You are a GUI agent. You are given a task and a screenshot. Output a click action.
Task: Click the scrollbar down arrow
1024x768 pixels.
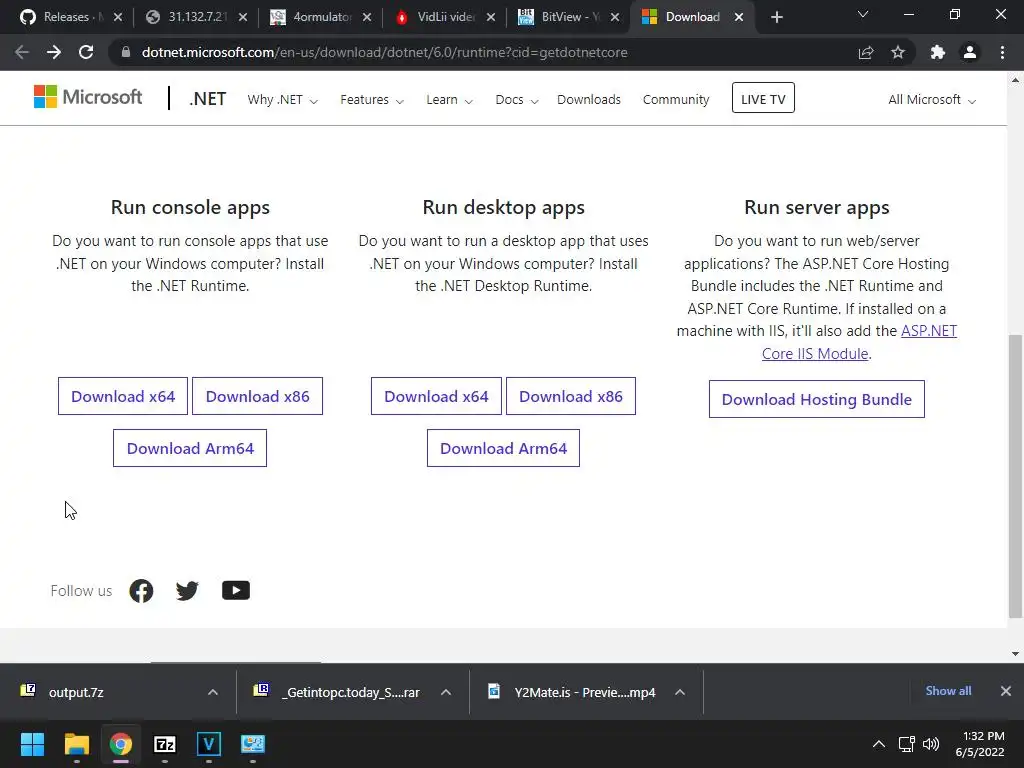1015,653
